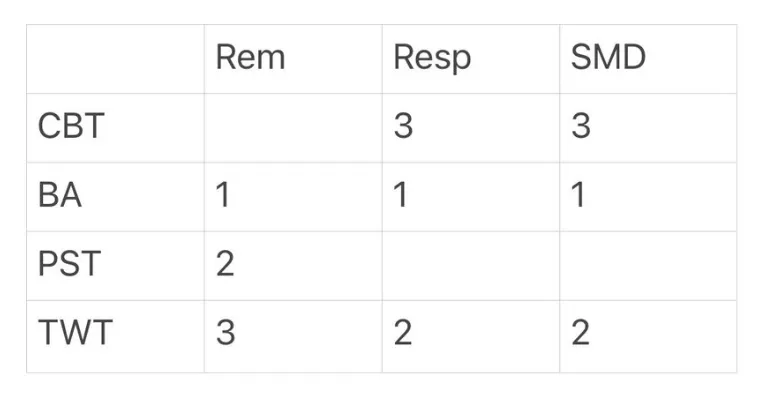Select the SMD value 1 in BA row
The image size is (766, 406).
click(647, 196)
